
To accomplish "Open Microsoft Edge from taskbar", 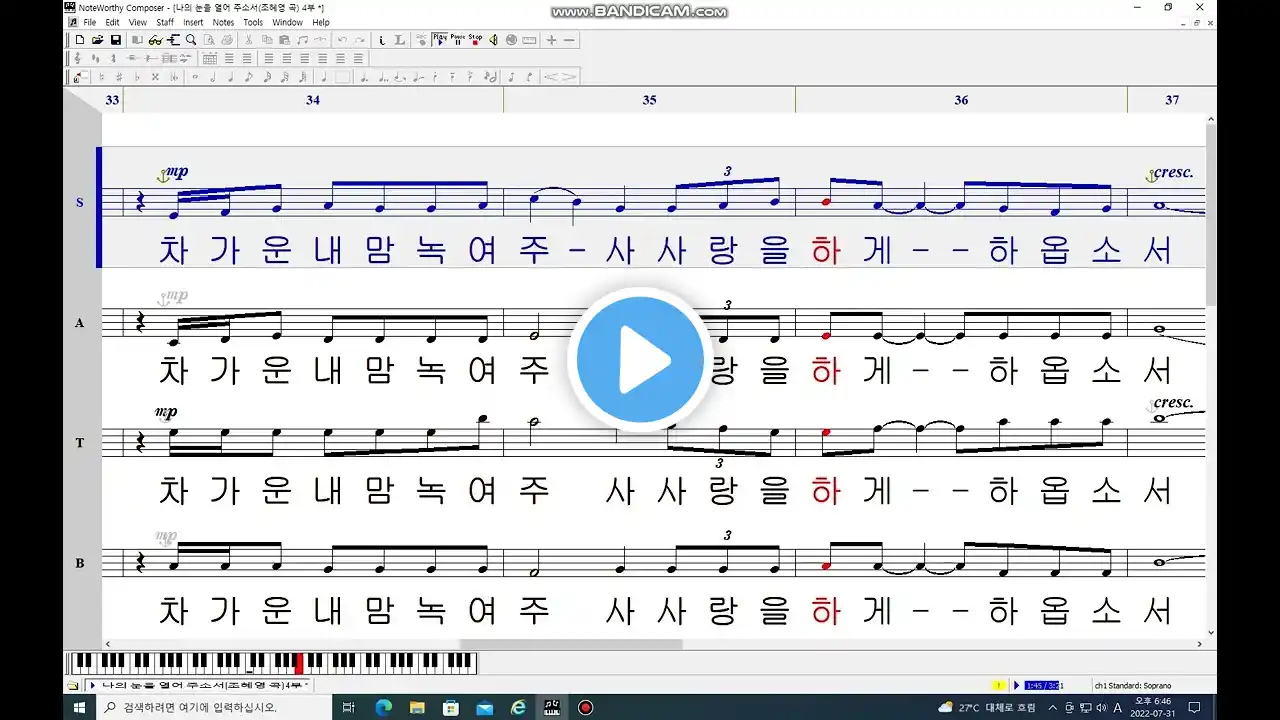I will [x=383, y=707].
